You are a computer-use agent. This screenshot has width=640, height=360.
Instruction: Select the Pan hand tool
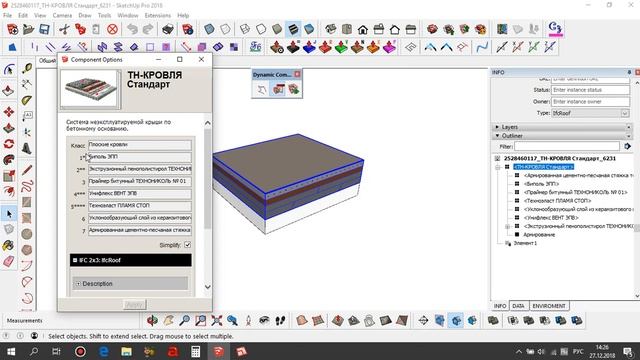[168, 320]
